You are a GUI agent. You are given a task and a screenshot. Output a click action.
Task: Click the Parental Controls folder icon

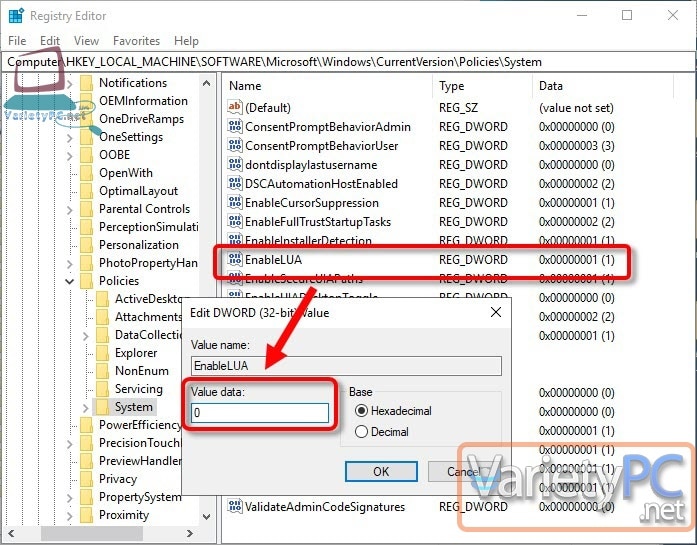[x=86, y=209]
